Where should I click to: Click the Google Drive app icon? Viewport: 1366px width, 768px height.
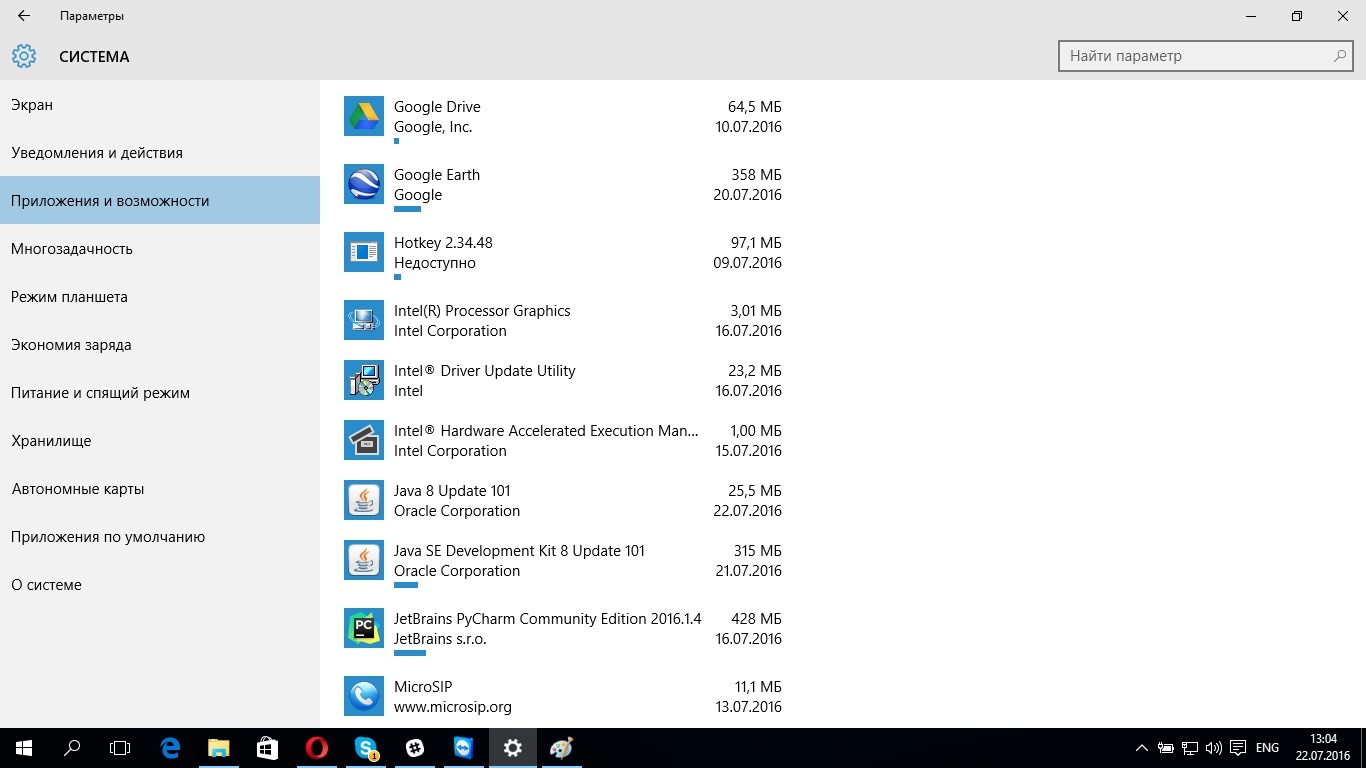[x=364, y=116]
